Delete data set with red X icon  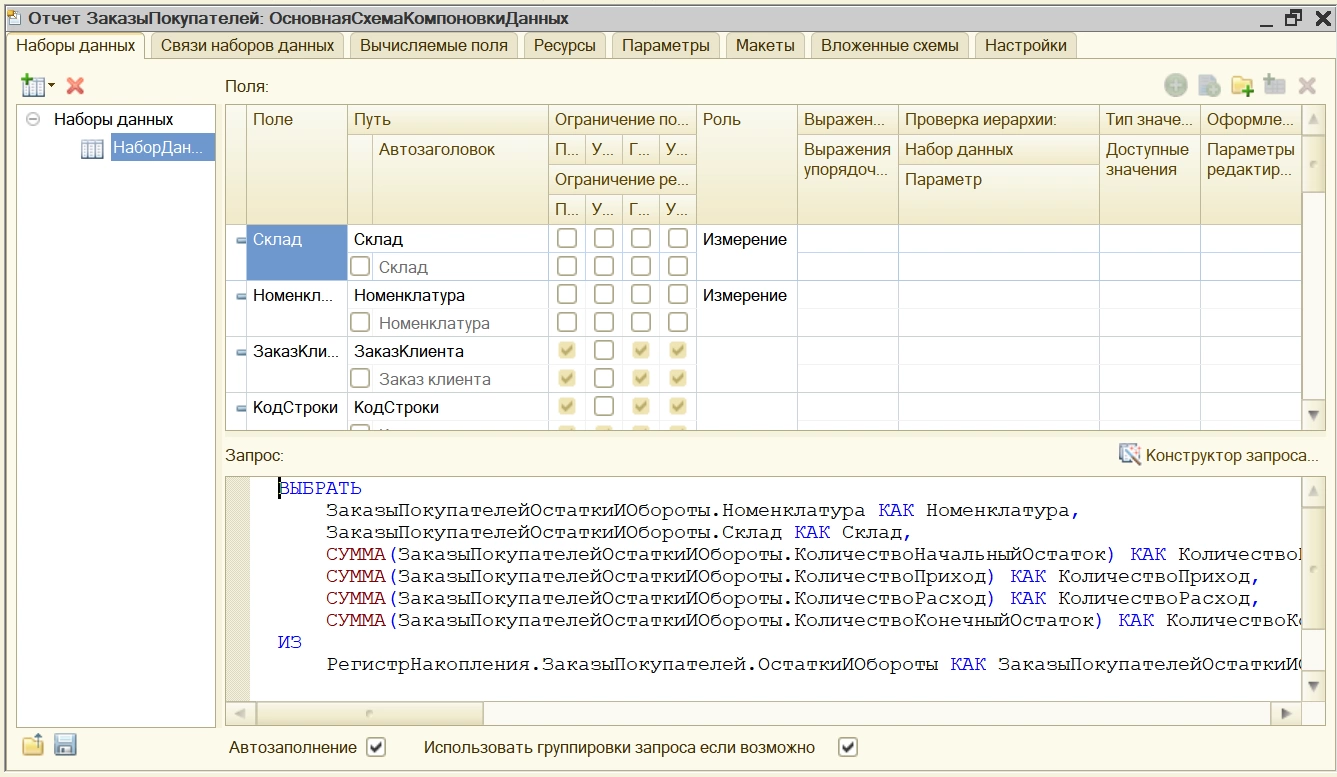[75, 86]
